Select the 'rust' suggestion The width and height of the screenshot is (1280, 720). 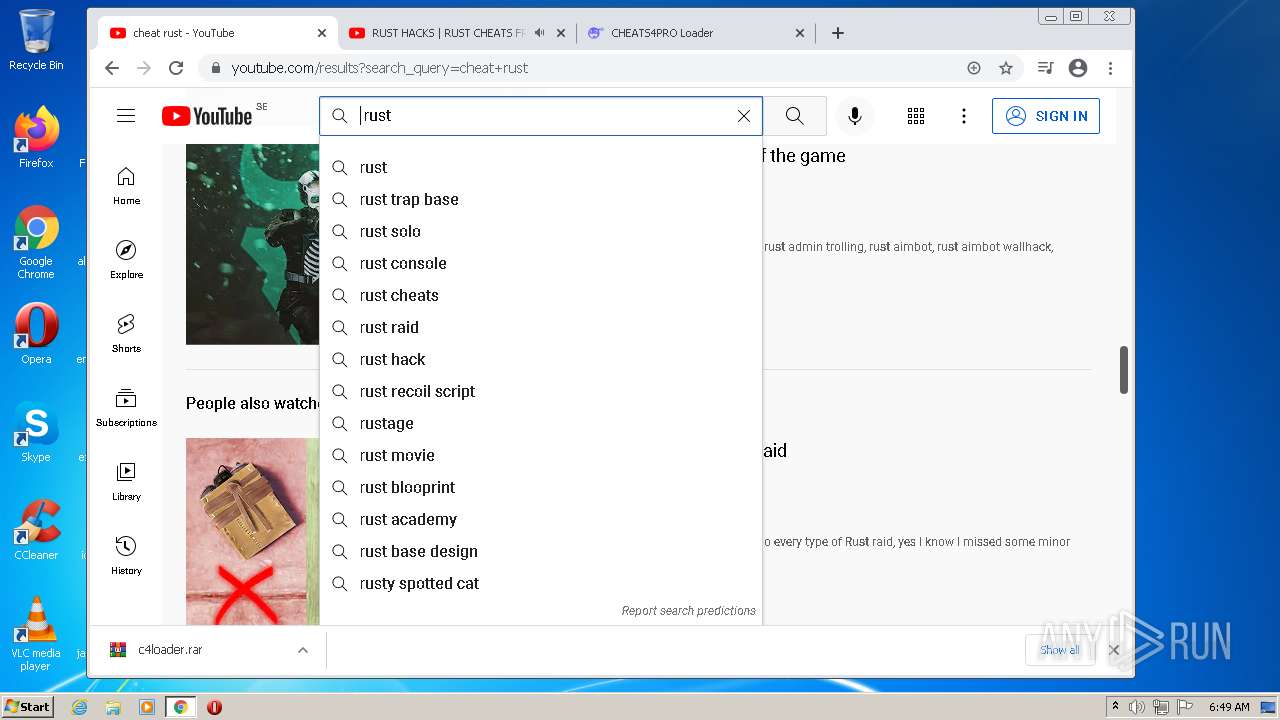pos(541,167)
